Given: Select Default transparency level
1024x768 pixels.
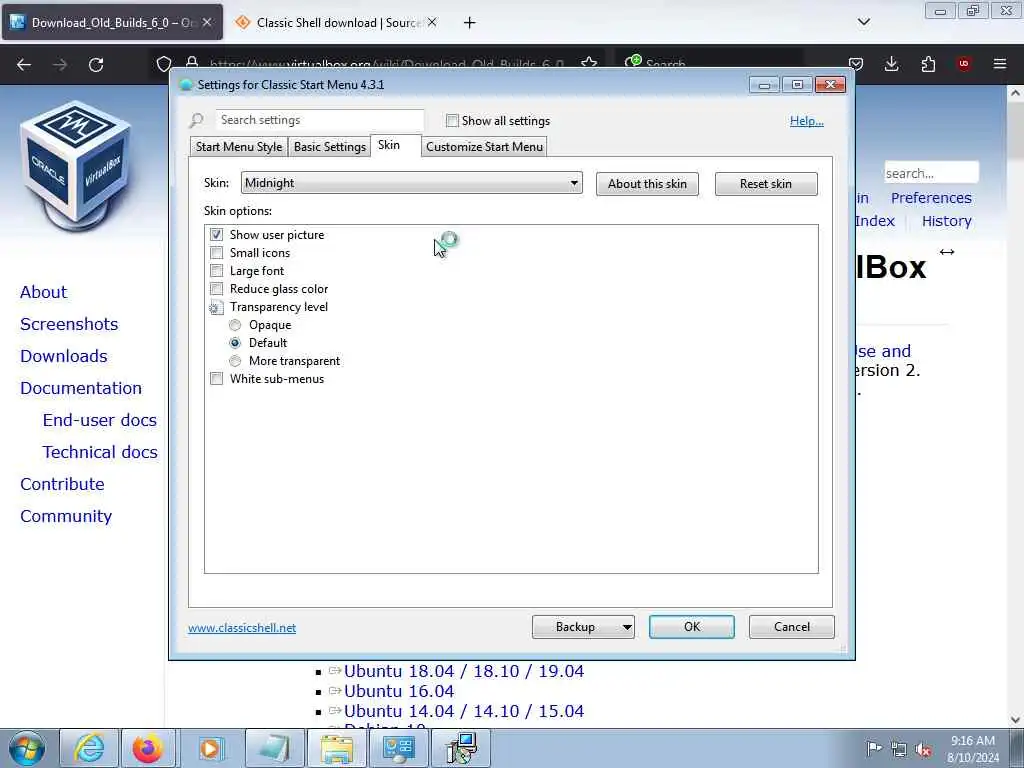Looking at the screenshot, I should point(235,343).
